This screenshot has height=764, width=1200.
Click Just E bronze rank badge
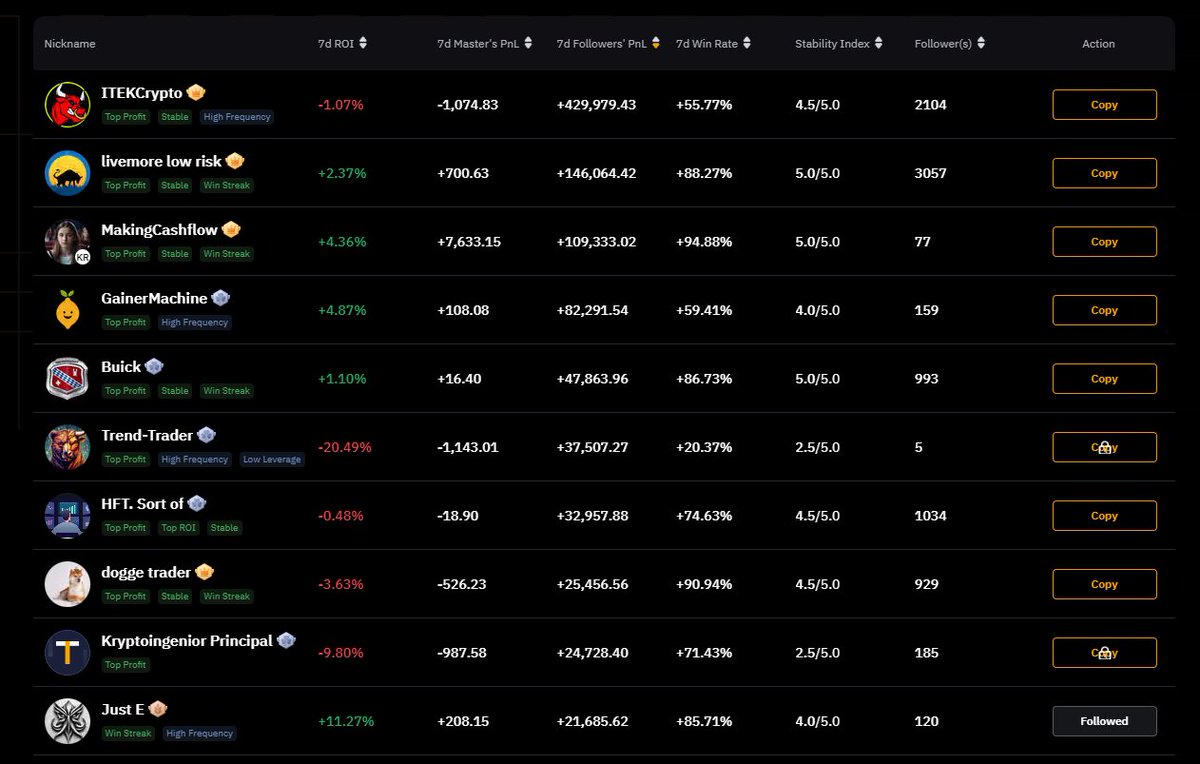coord(158,709)
